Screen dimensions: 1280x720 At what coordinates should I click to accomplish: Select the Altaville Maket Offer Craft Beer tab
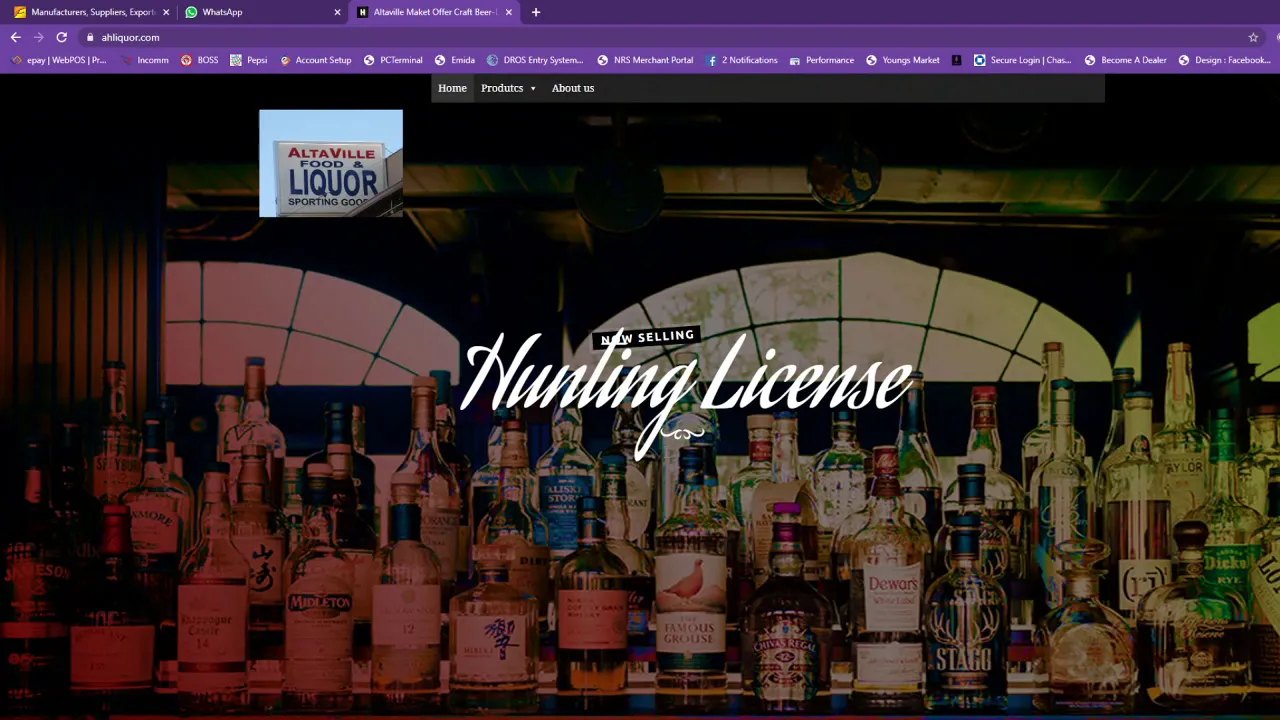pyautogui.click(x=434, y=12)
